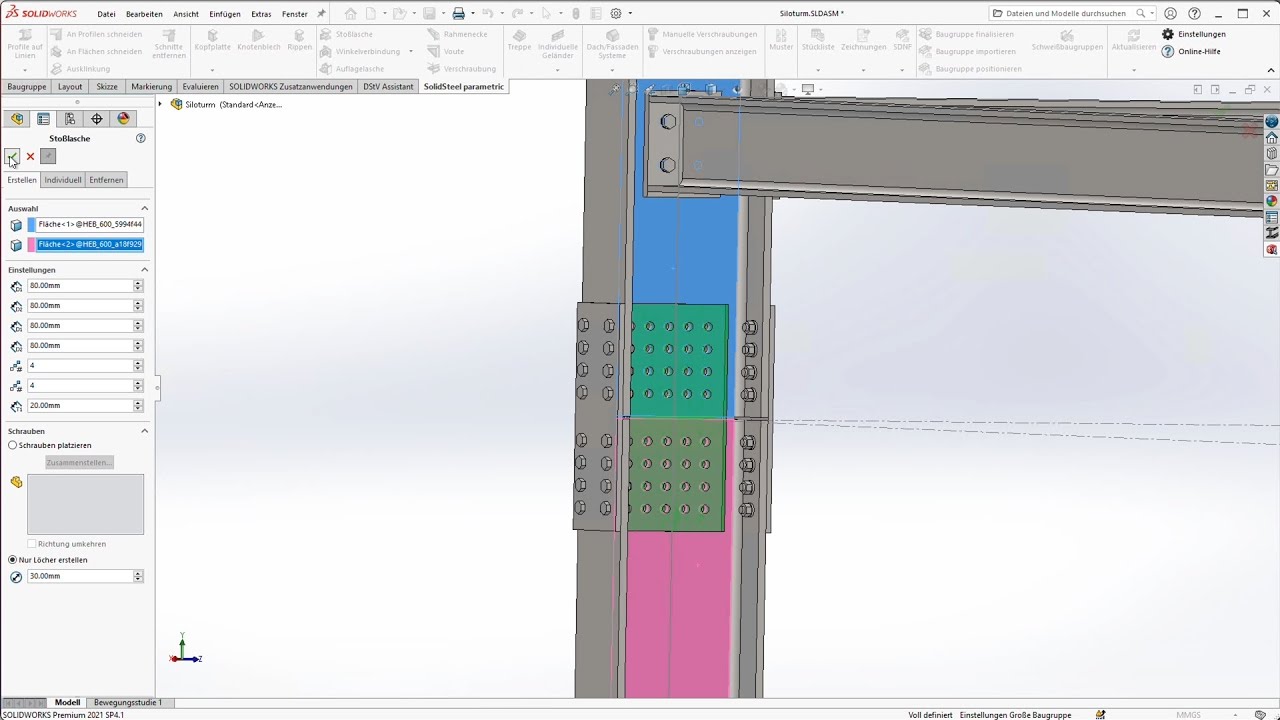Open view display monitor icon in viewport
The width and height of the screenshot is (1280, 720).
pyautogui.click(x=808, y=89)
